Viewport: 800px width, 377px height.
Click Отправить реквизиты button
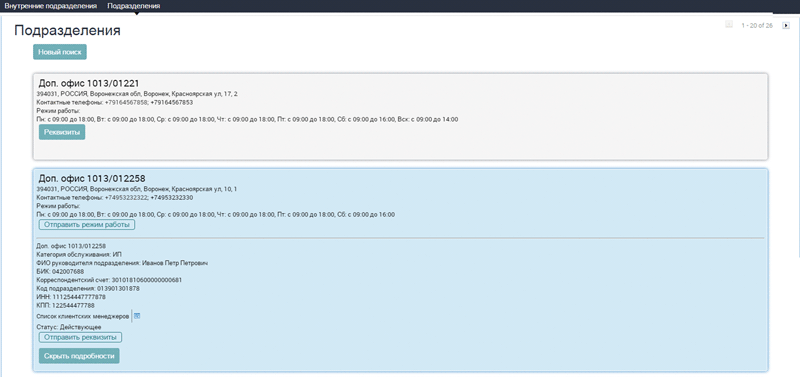[81, 338]
